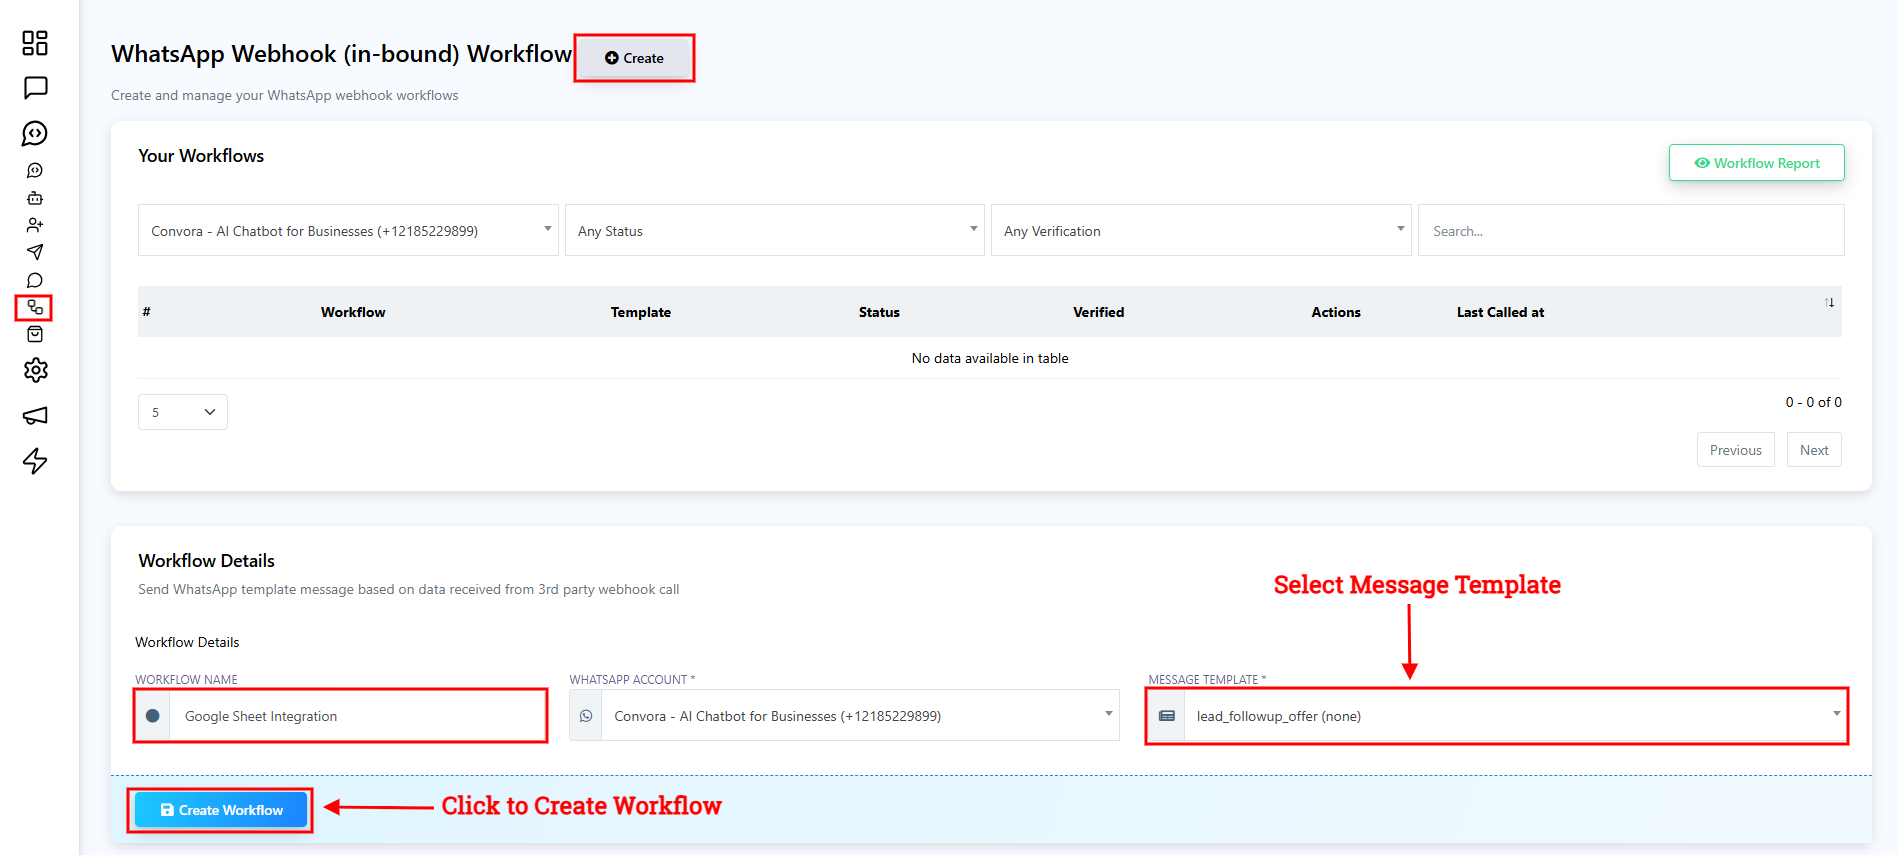Sort by the Last Called at column header
Screen dimensions: 1898x855
(x=1500, y=312)
